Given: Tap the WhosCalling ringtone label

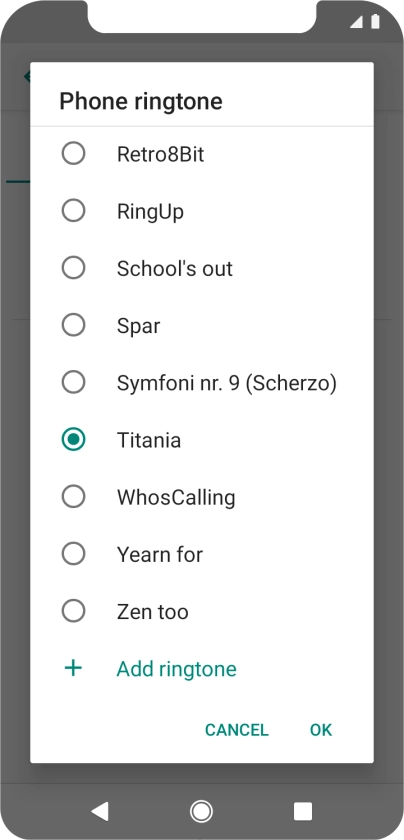Looking at the screenshot, I should click(x=176, y=498).
